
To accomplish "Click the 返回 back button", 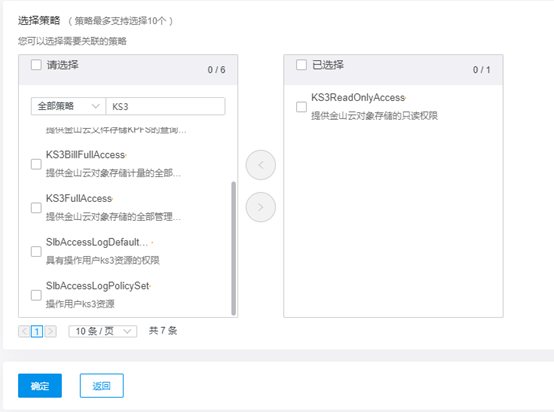I will pos(102,386).
